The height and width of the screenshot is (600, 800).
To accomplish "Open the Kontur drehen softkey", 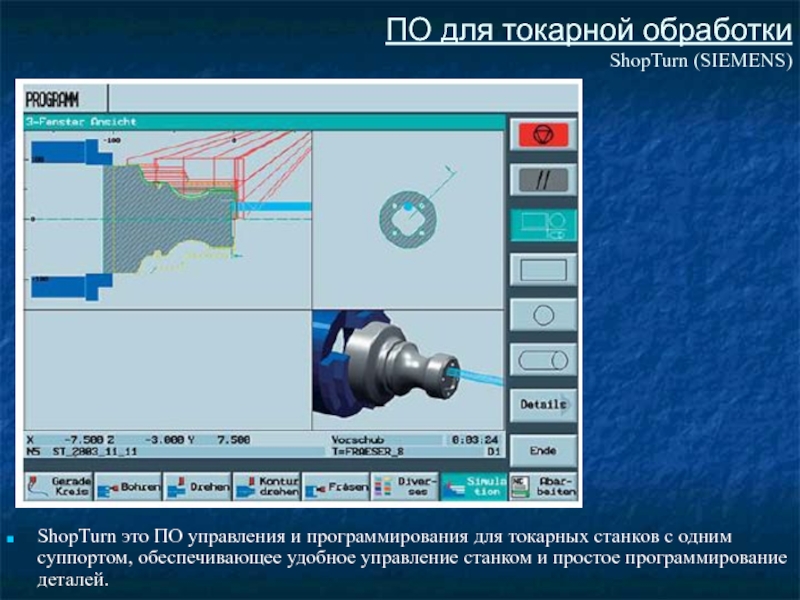I will coord(267,486).
